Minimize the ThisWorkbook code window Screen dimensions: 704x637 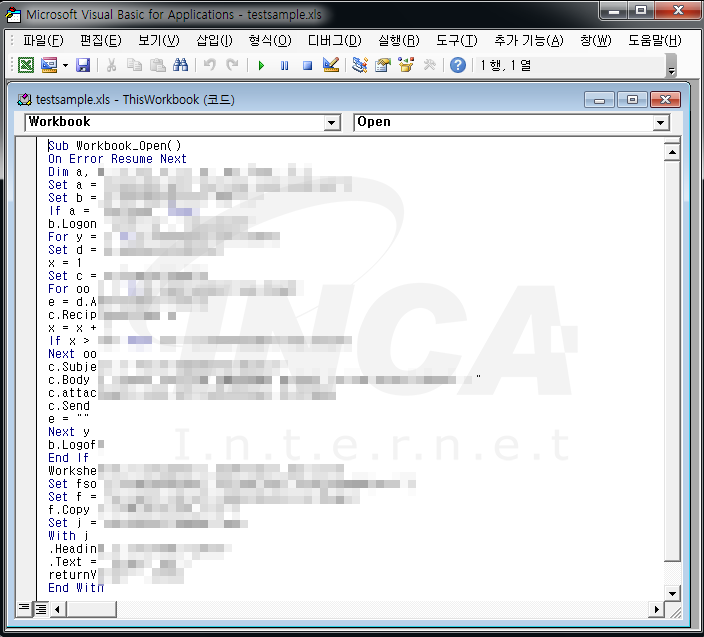[599, 100]
